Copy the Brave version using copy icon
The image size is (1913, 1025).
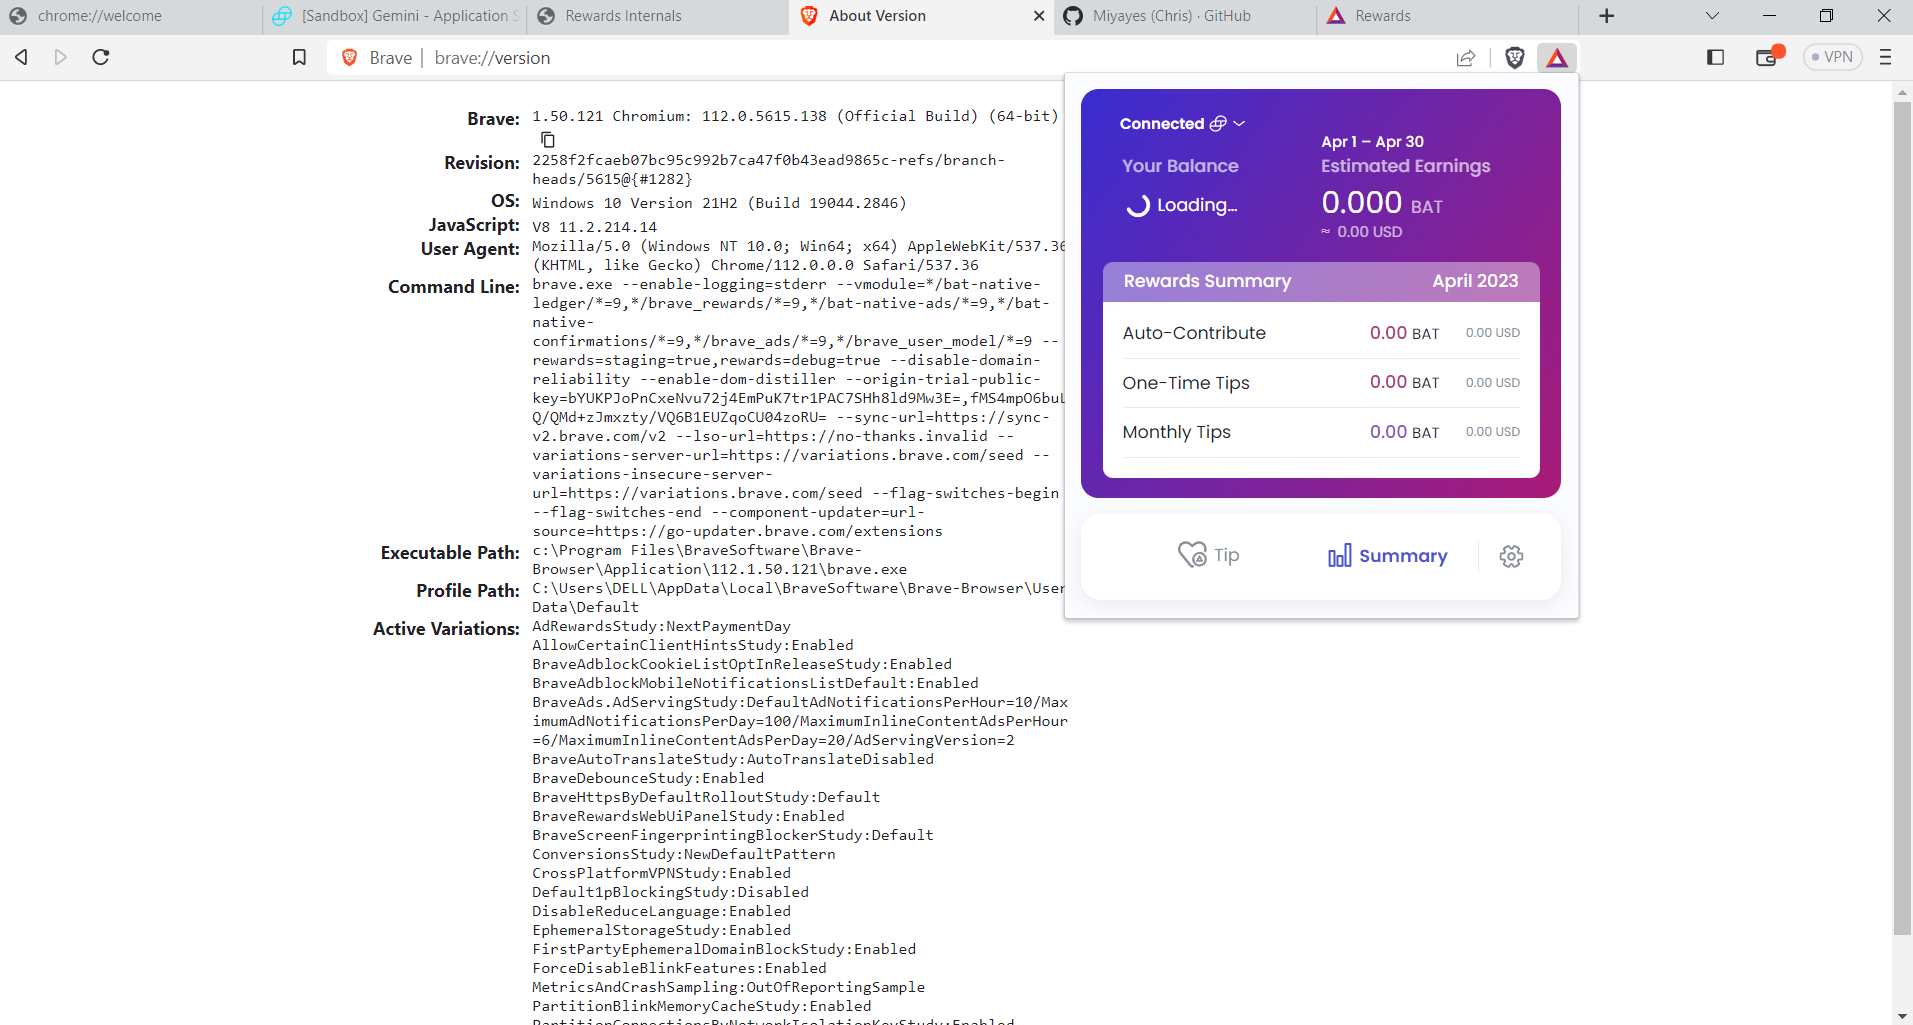546,139
